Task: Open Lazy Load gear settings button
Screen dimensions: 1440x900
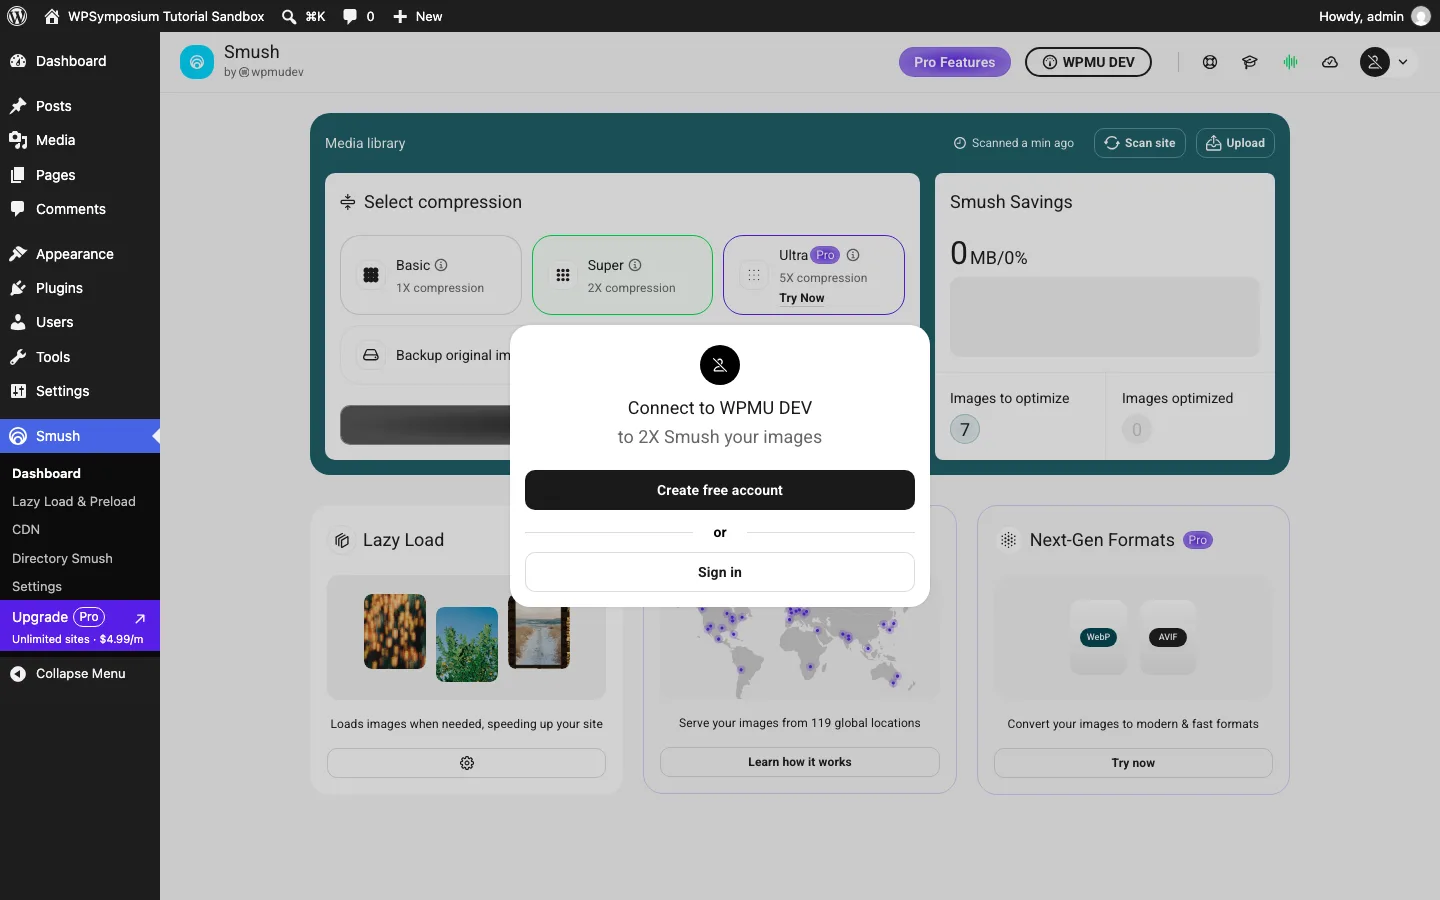Action: 466,763
